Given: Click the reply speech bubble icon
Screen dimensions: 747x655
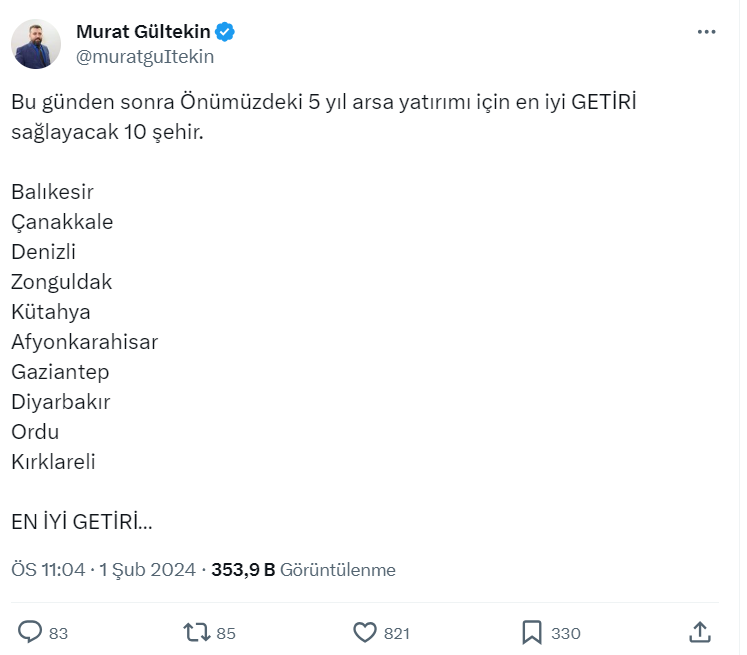Looking at the screenshot, I should tap(31, 632).
